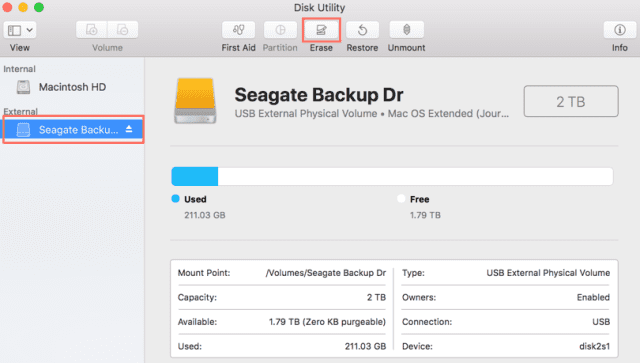Click the Used value 211.03 GB in table

365,346
